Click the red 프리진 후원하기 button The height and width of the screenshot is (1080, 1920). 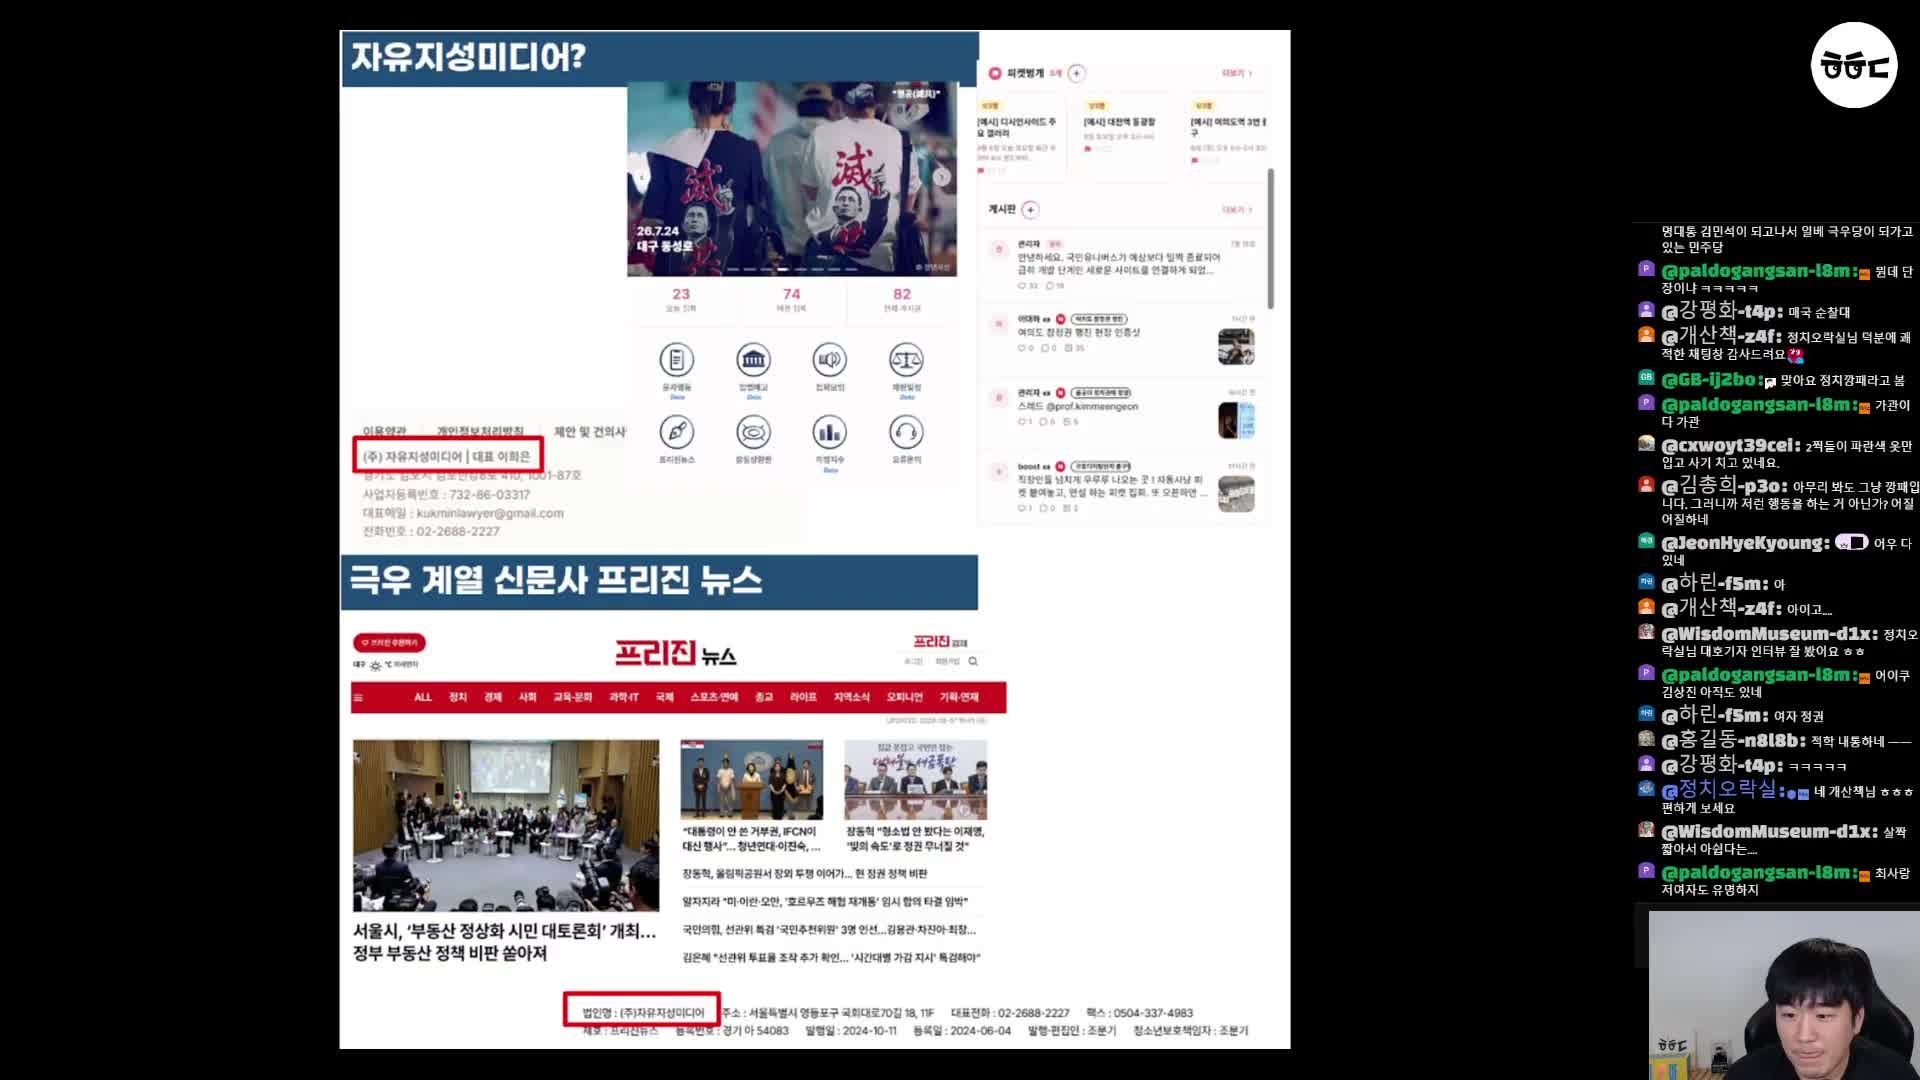click(x=389, y=643)
